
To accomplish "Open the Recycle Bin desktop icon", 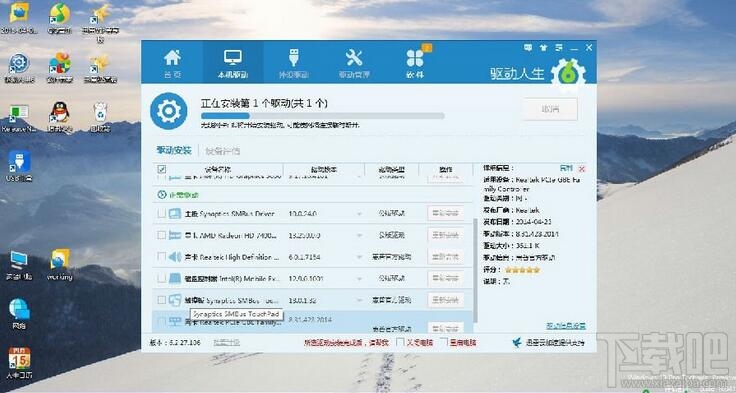I will [100, 113].
